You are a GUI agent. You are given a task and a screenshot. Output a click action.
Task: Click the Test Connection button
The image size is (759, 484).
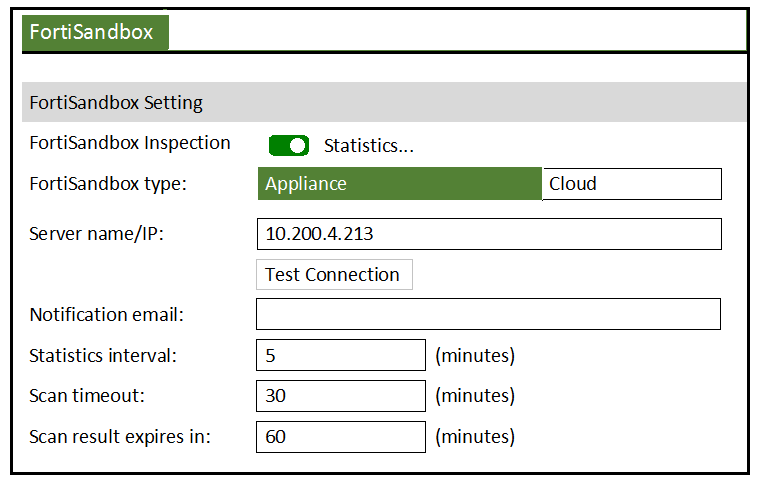pyautogui.click(x=334, y=275)
